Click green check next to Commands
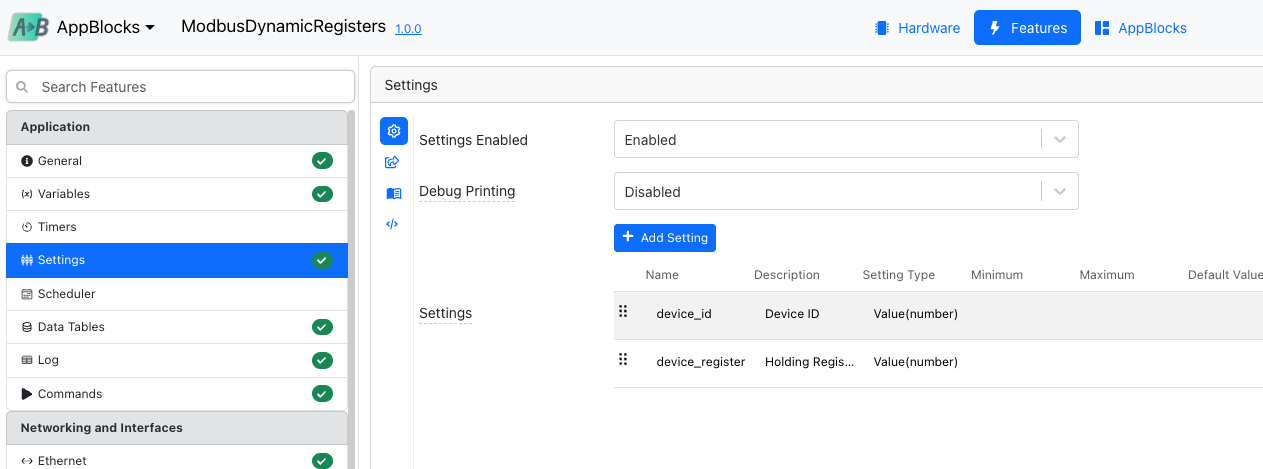 click(x=322, y=394)
